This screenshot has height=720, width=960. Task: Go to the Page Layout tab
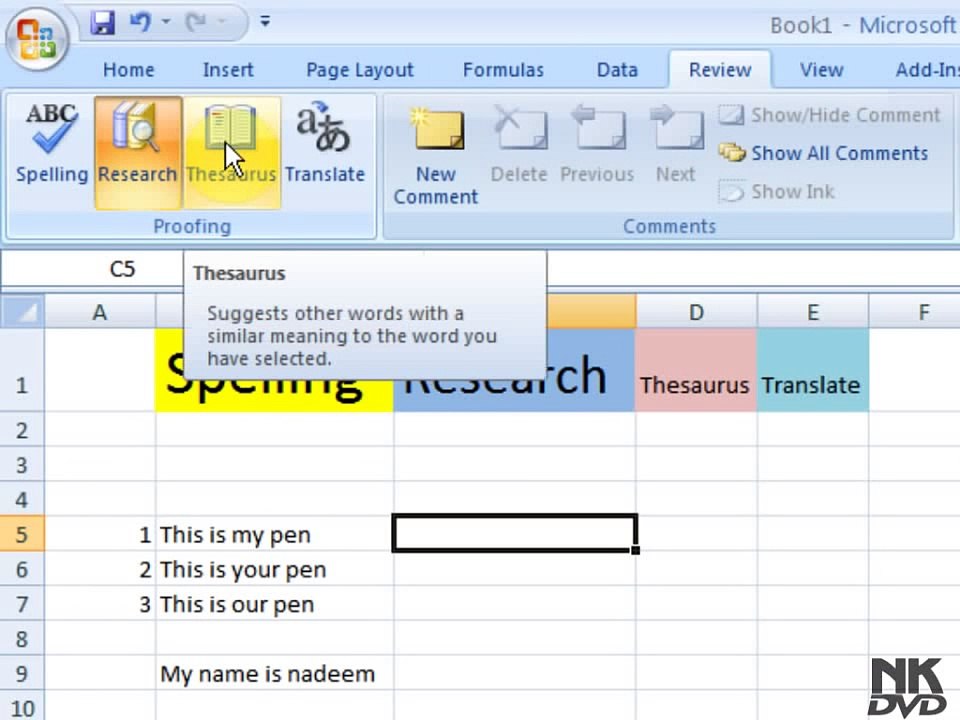[360, 70]
